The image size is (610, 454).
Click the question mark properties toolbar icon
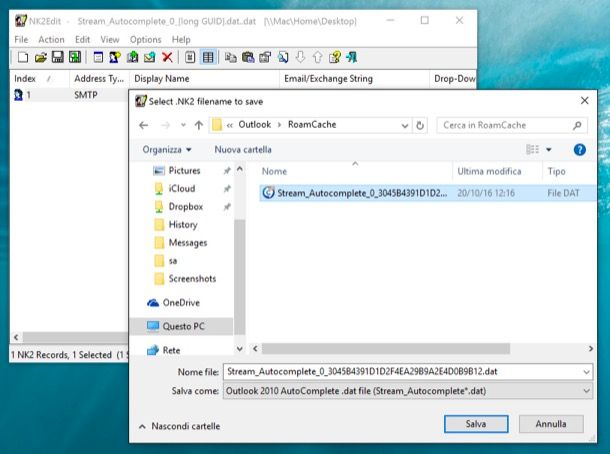coord(335,58)
